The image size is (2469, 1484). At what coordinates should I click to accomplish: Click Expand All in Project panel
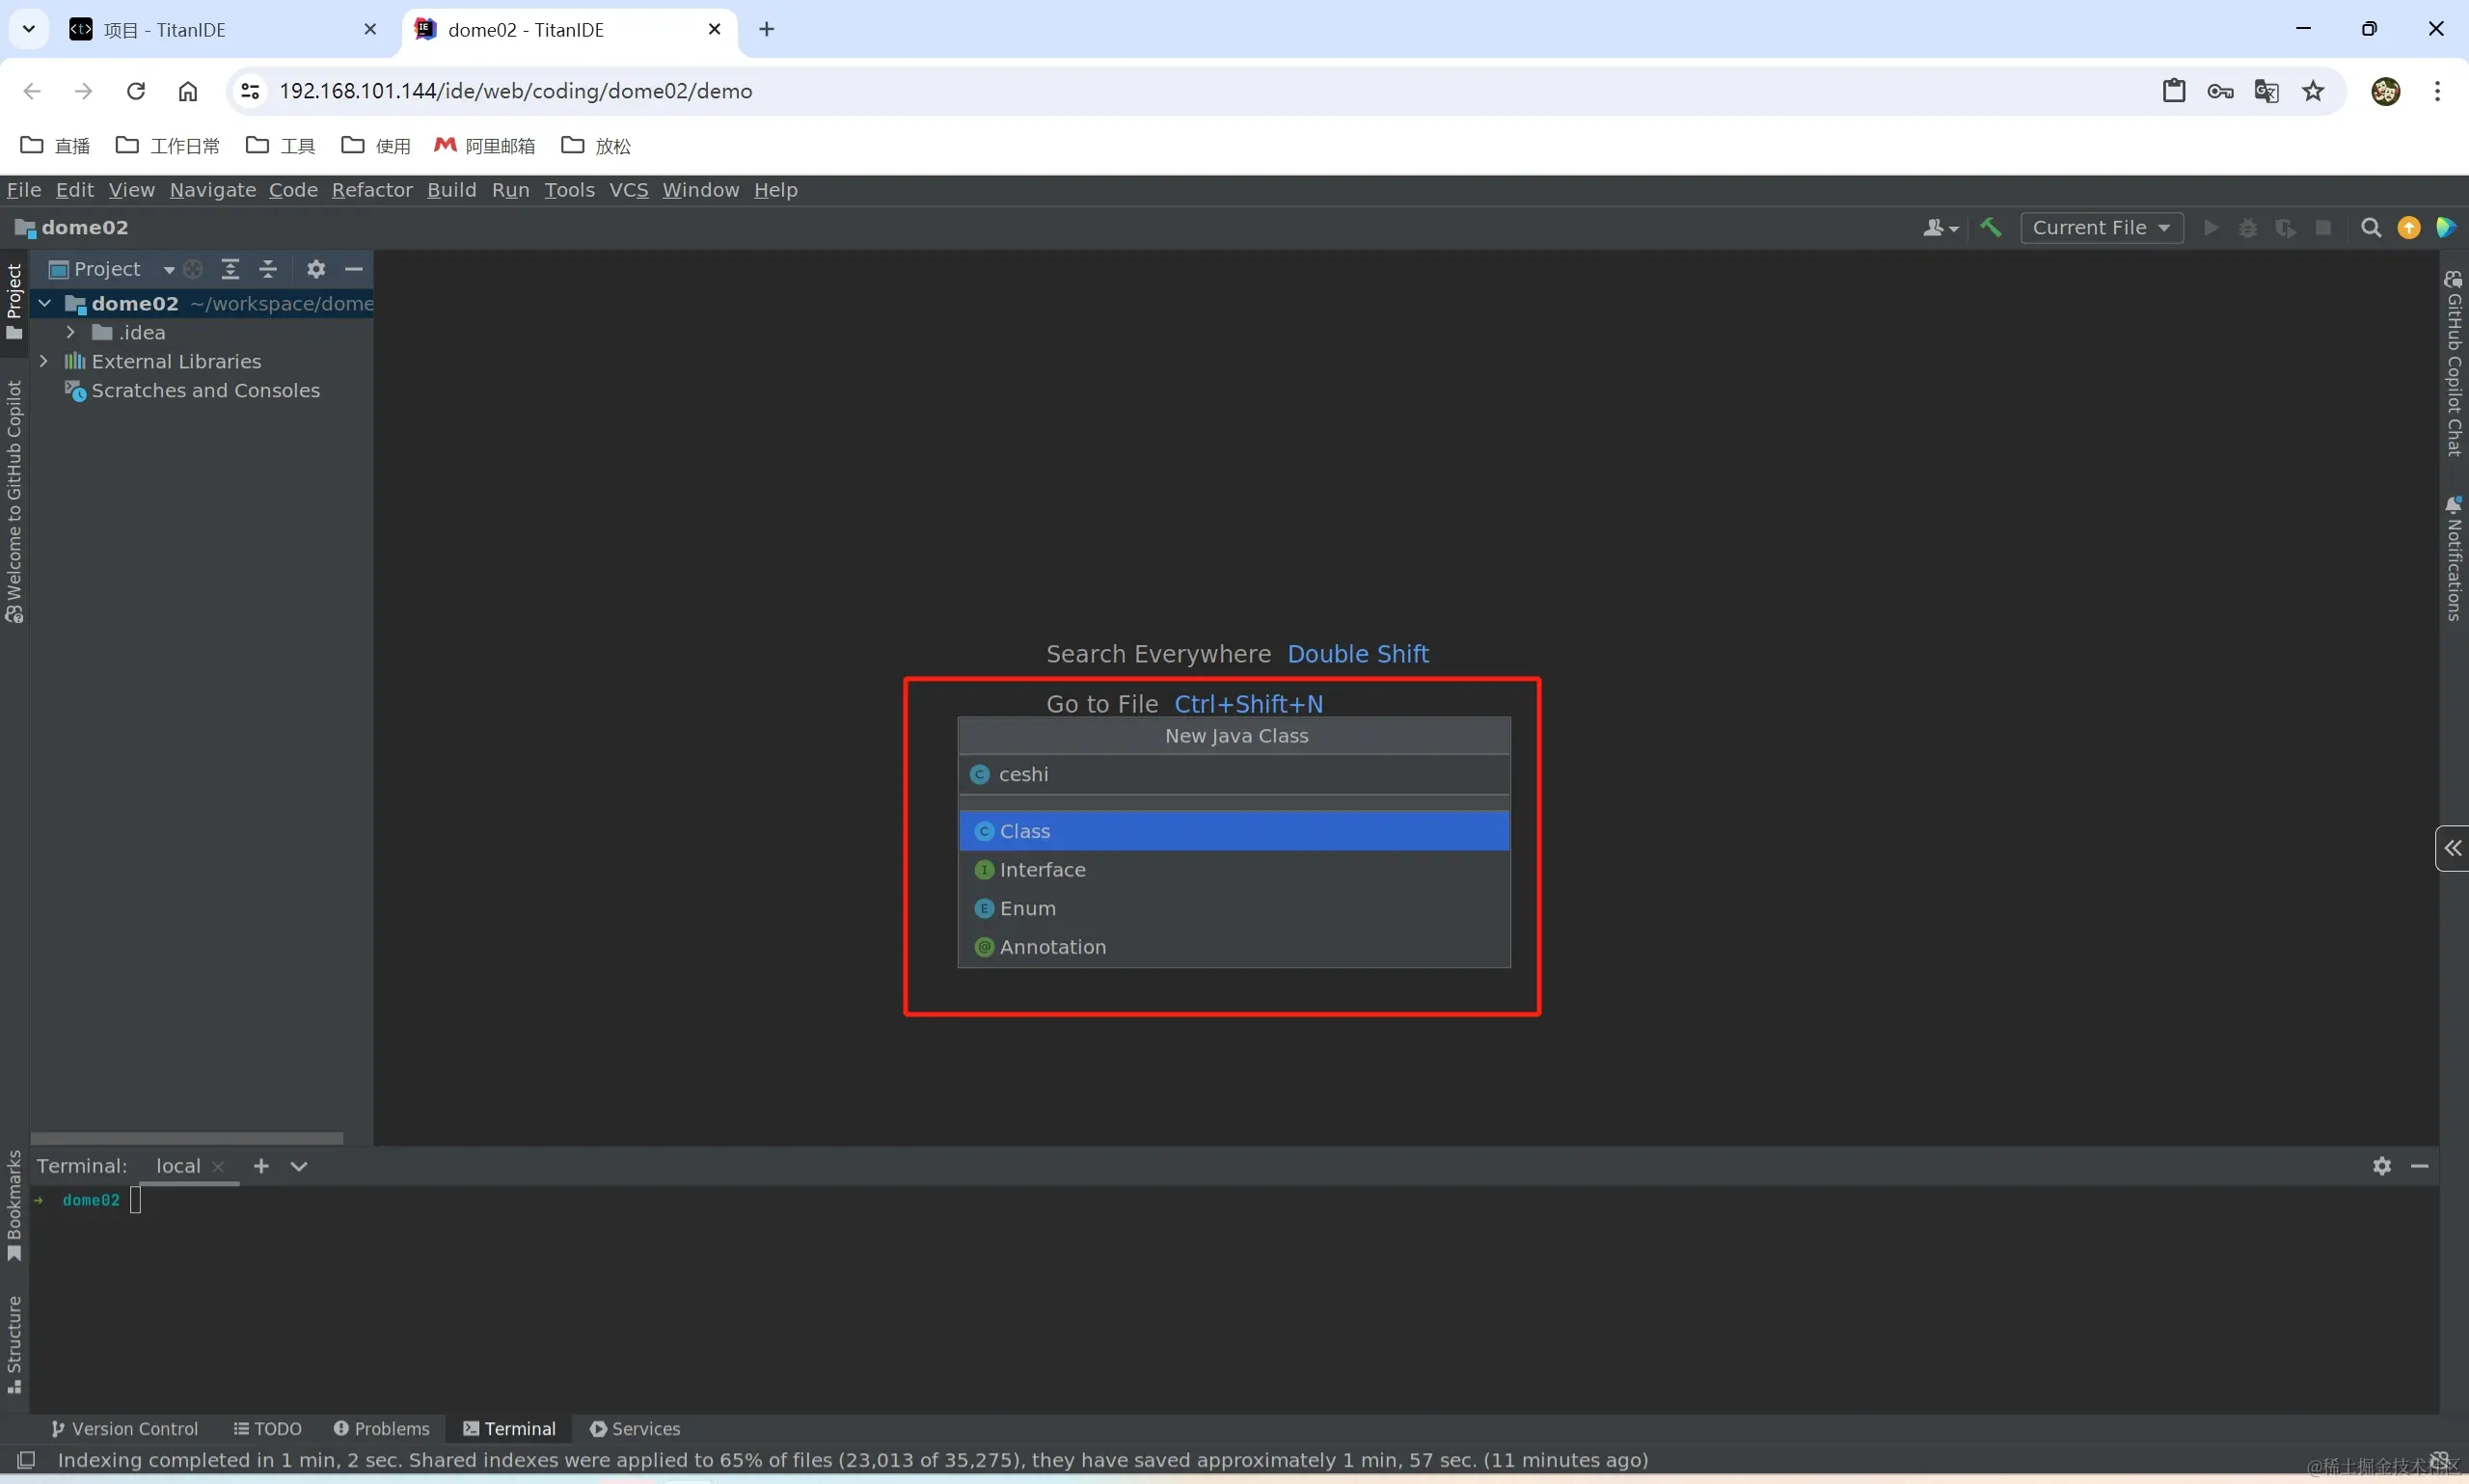pyautogui.click(x=230, y=269)
